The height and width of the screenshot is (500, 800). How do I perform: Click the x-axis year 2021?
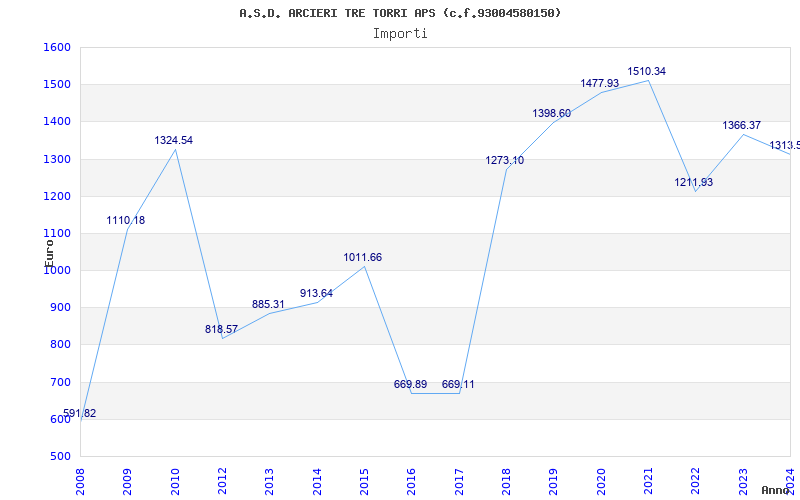pos(648,481)
